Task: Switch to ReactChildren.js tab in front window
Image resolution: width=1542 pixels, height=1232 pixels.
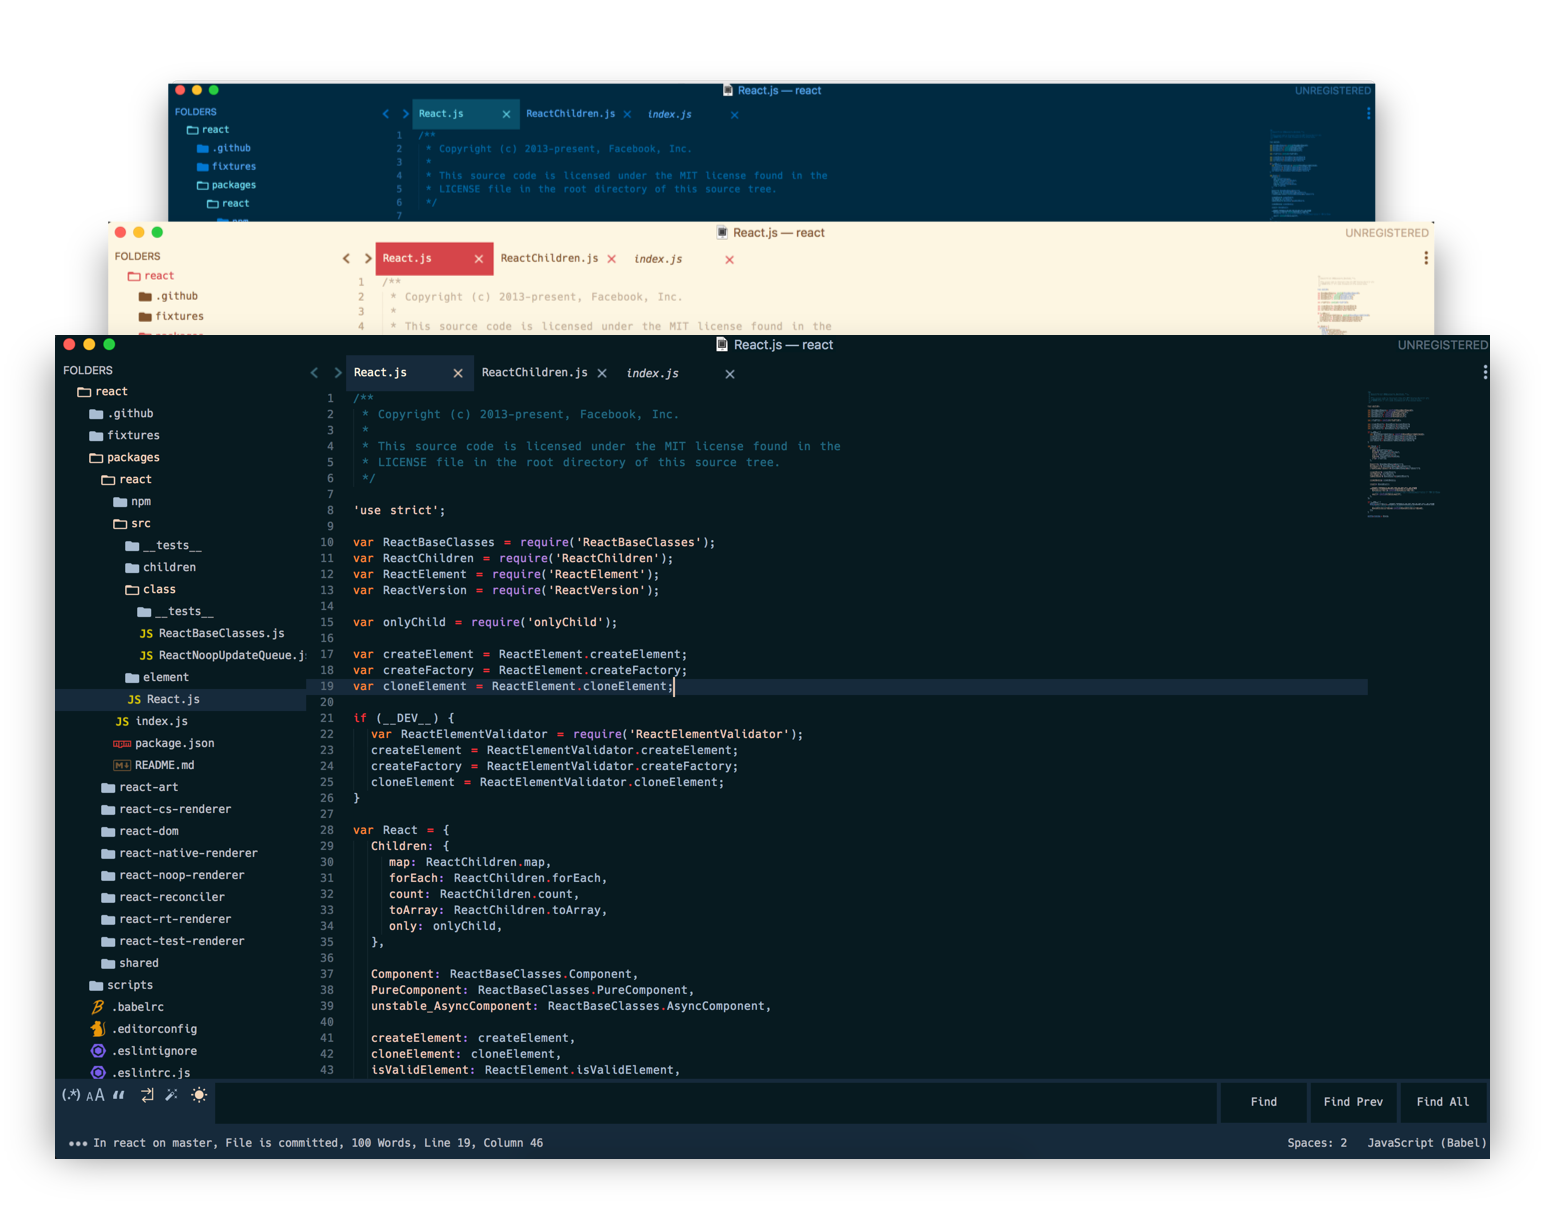Action: [x=535, y=373]
